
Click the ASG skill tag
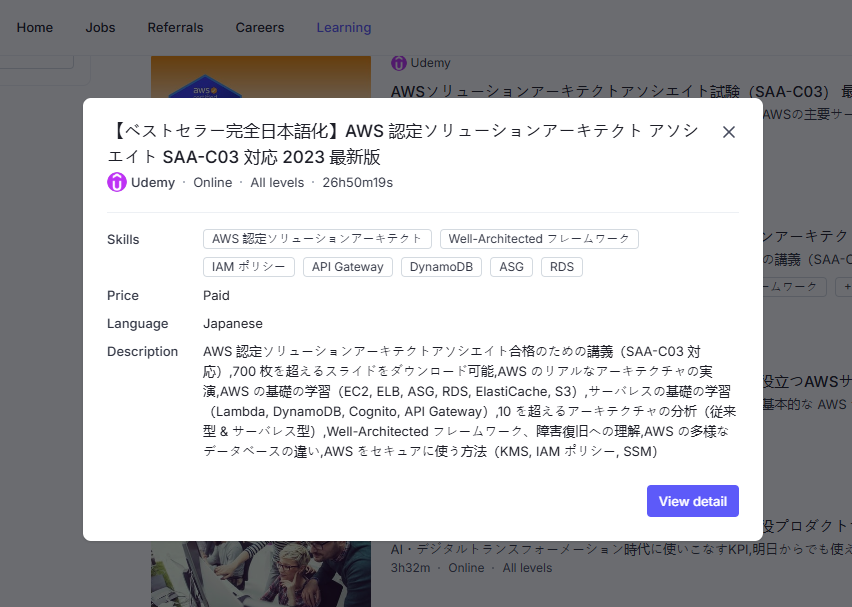tap(511, 267)
